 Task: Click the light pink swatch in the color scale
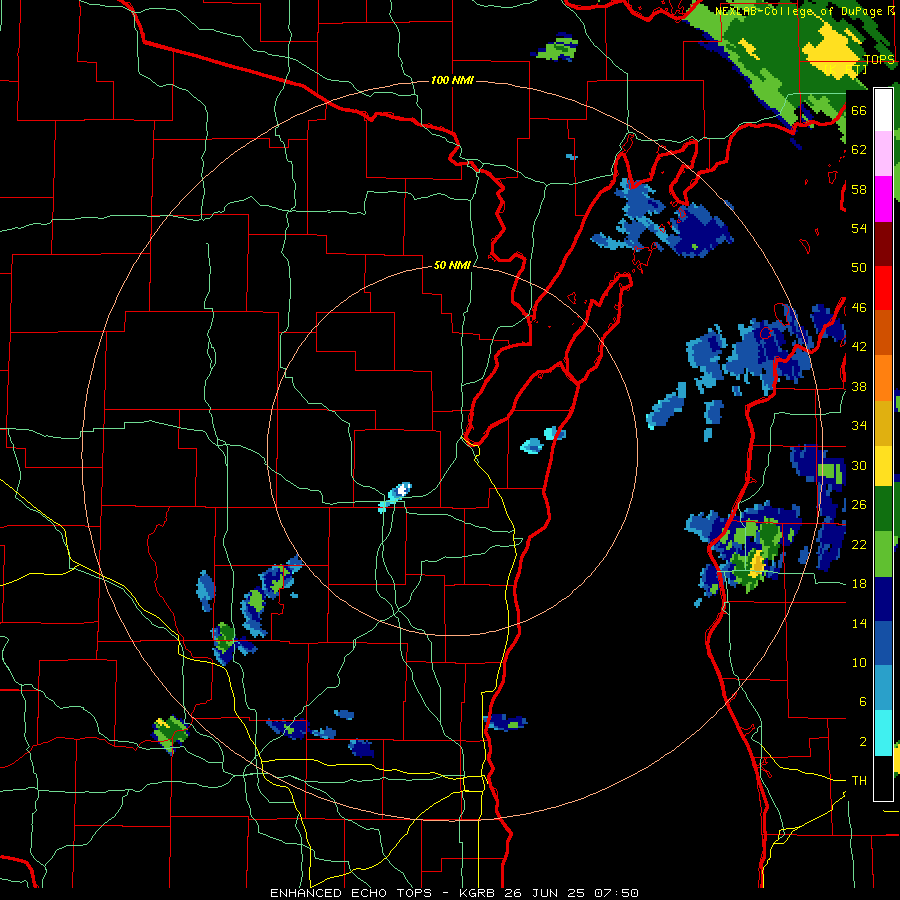[x=883, y=153]
